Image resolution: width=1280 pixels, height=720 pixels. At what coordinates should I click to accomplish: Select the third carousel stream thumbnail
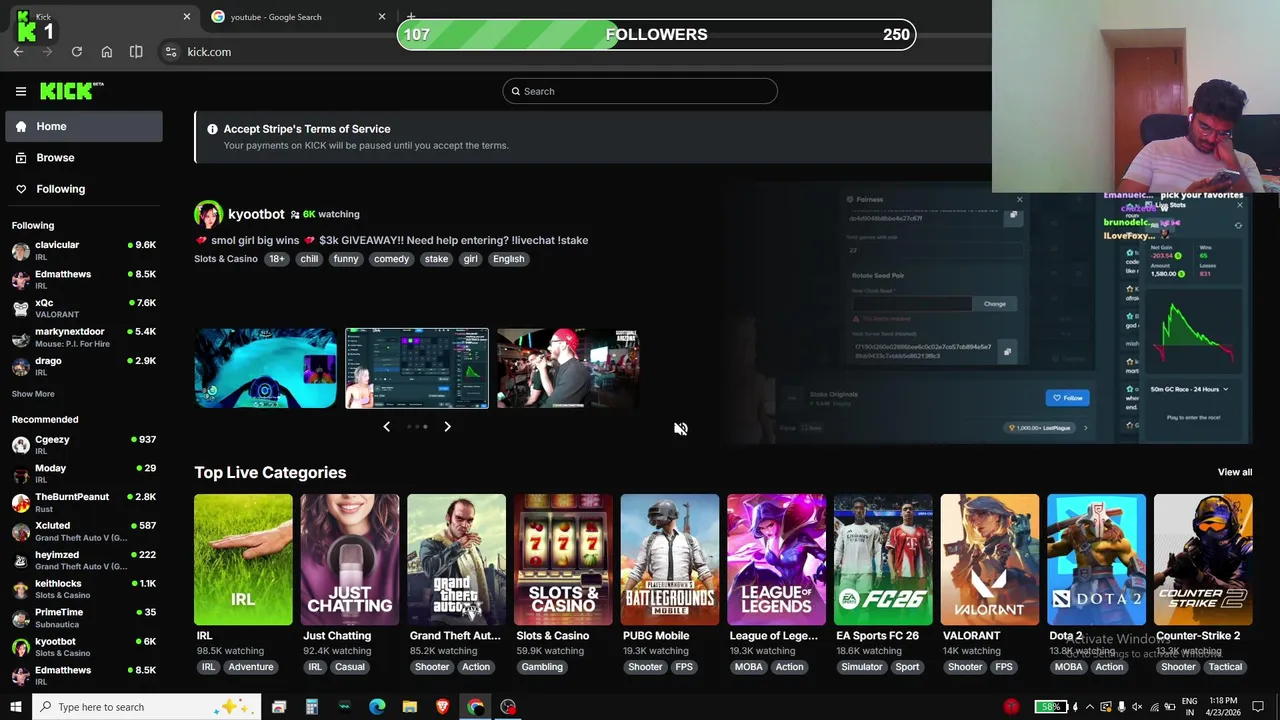coord(568,368)
